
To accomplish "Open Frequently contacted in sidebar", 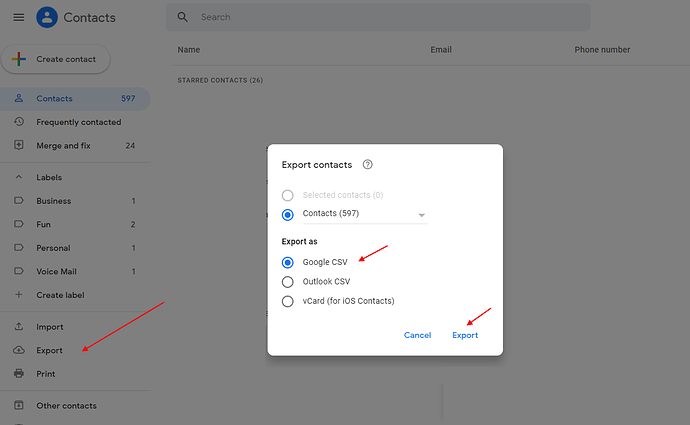I will 75,122.
